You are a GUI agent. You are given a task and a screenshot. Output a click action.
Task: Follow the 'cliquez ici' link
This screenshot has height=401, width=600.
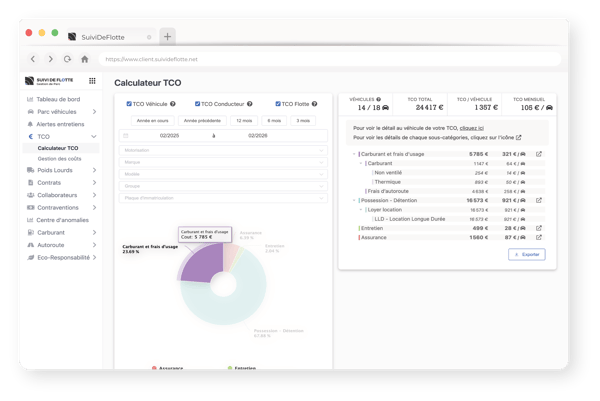(x=473, y=128)
